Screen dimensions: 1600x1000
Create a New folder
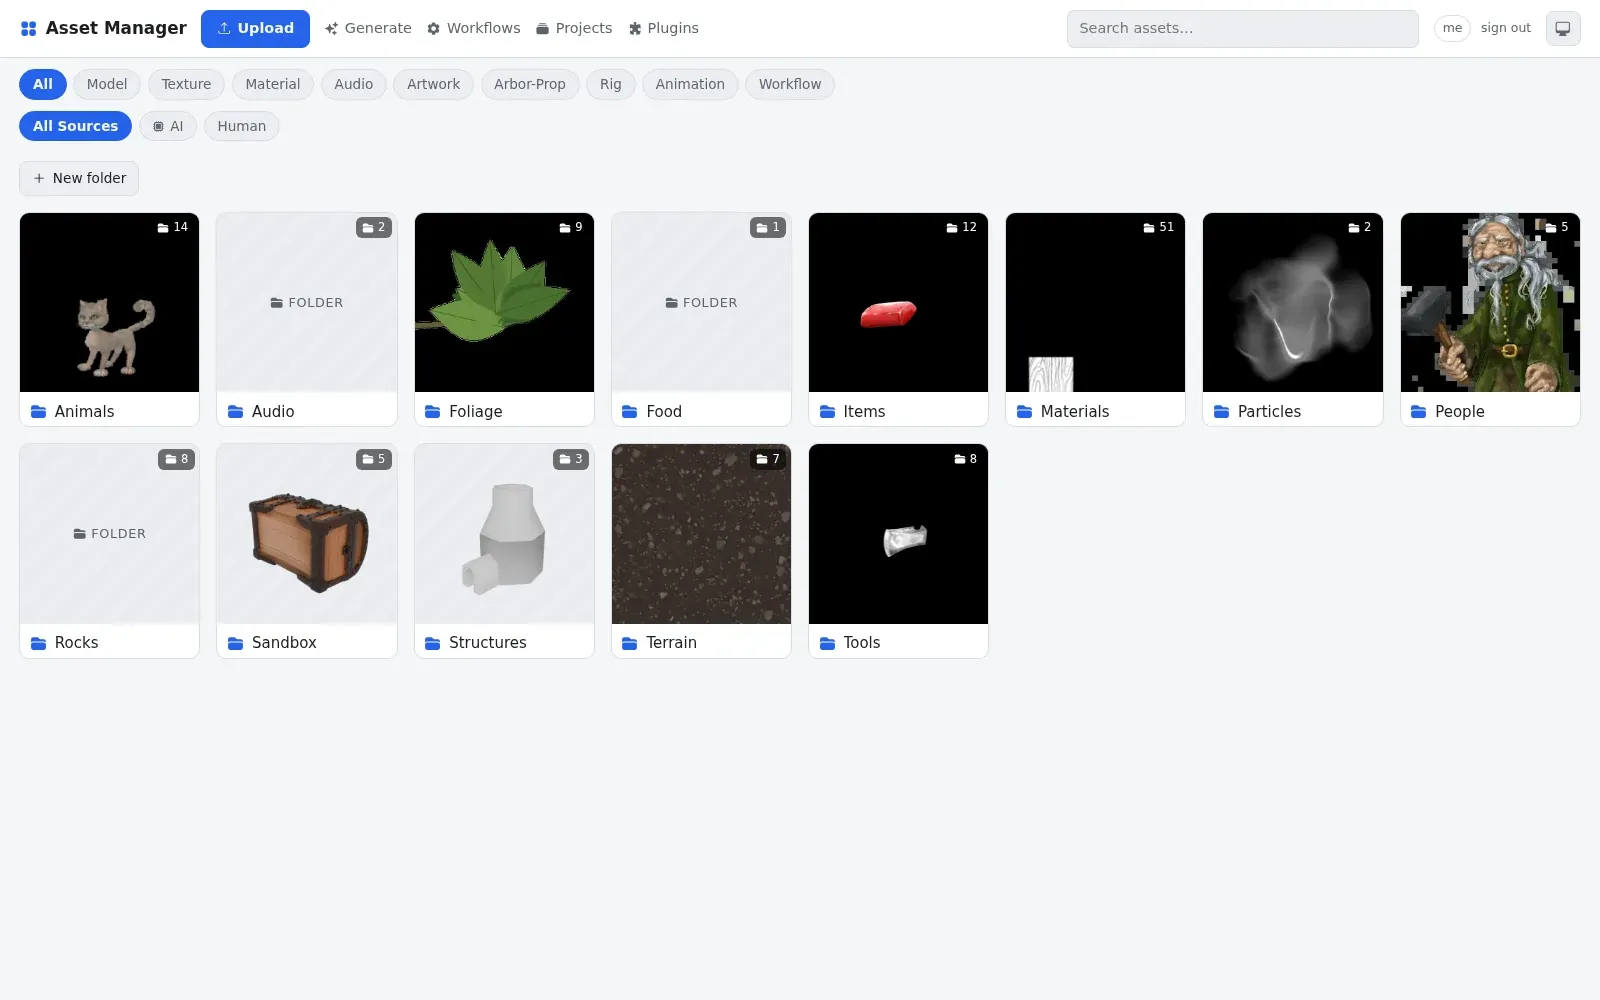79,178
